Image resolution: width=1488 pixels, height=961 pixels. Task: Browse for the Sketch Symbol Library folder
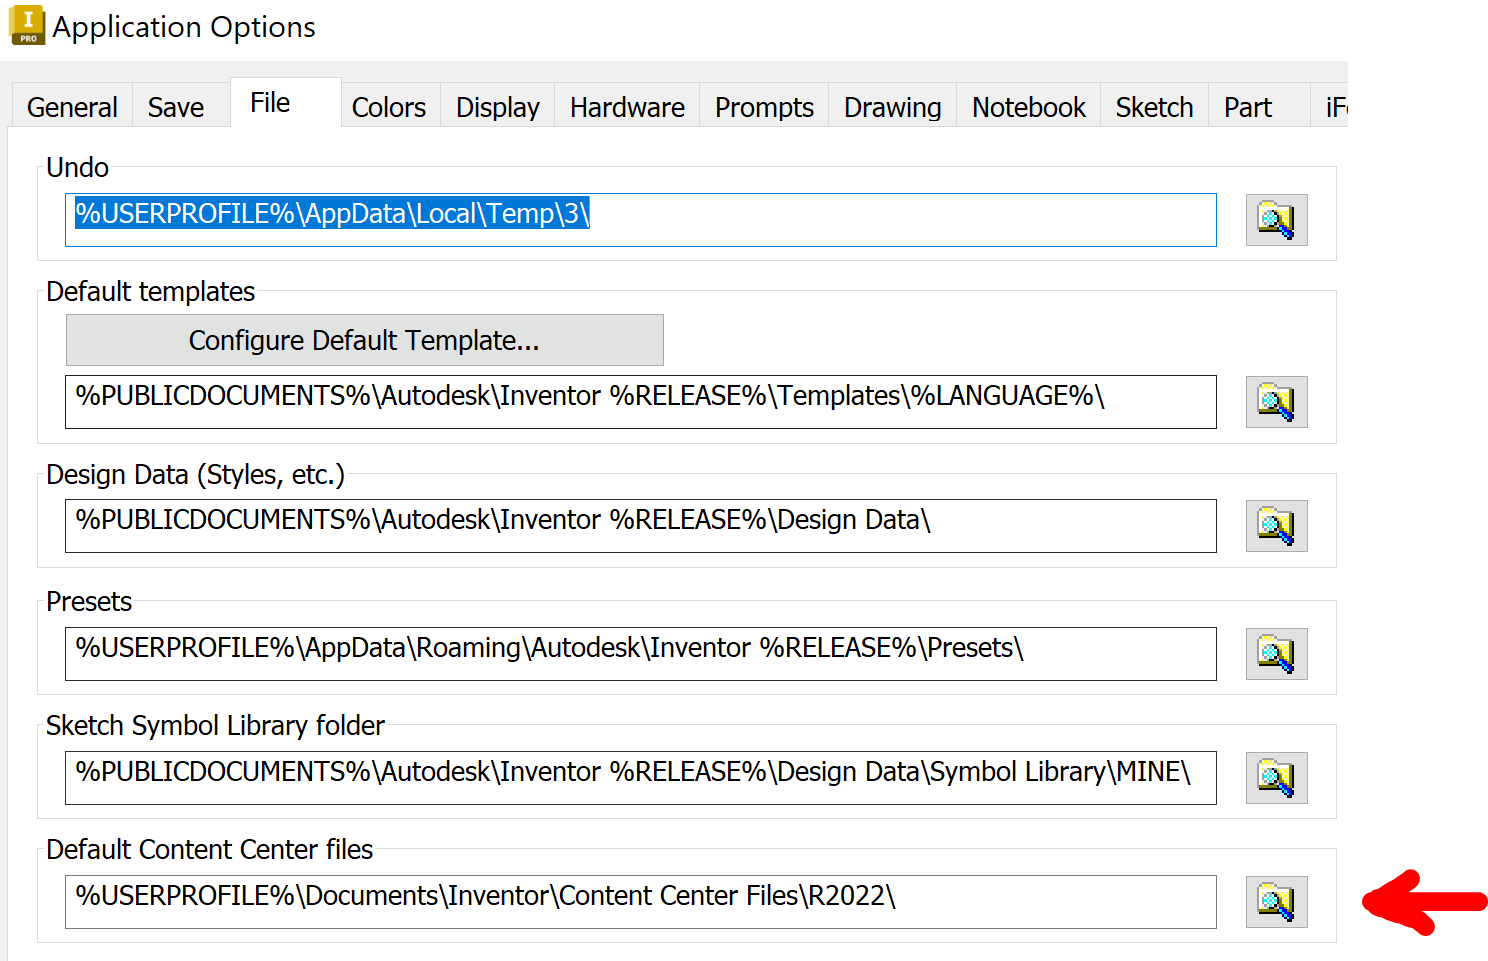pos(1276,778)
